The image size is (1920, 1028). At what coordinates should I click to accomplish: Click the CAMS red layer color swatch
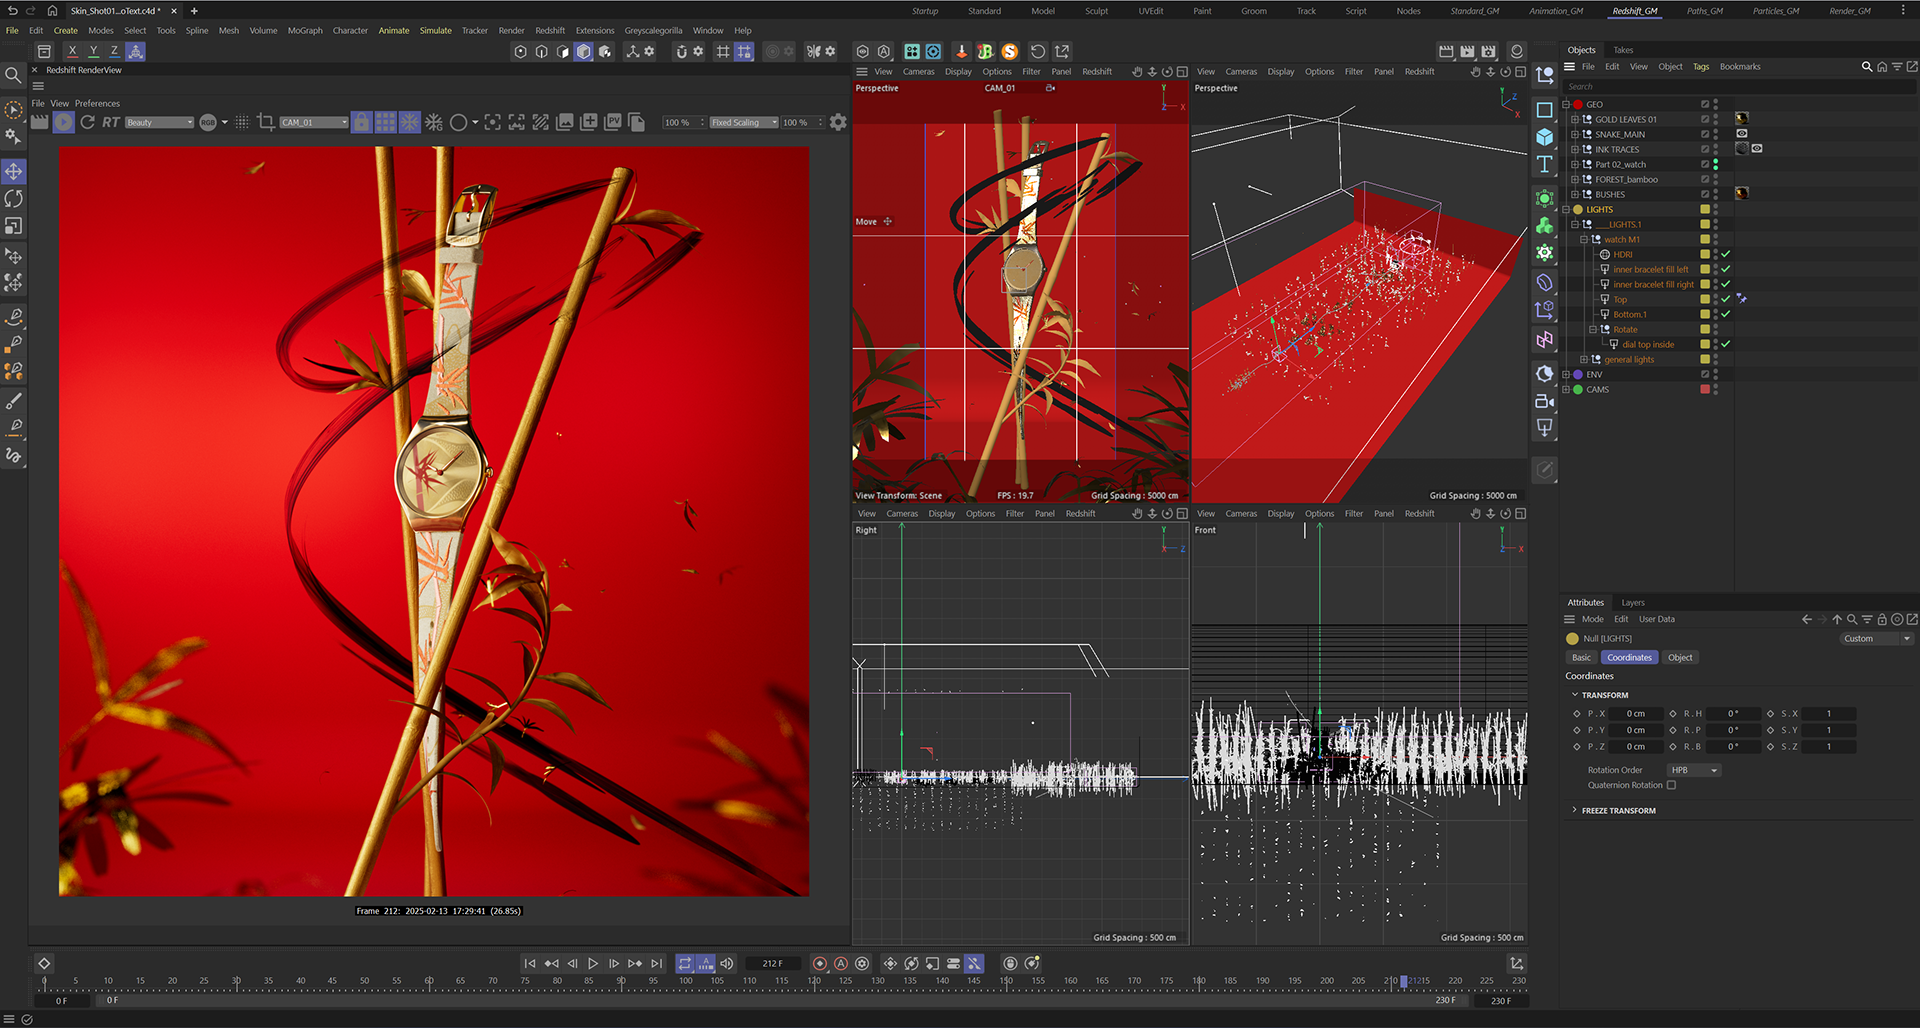(x=1704, y=389)
